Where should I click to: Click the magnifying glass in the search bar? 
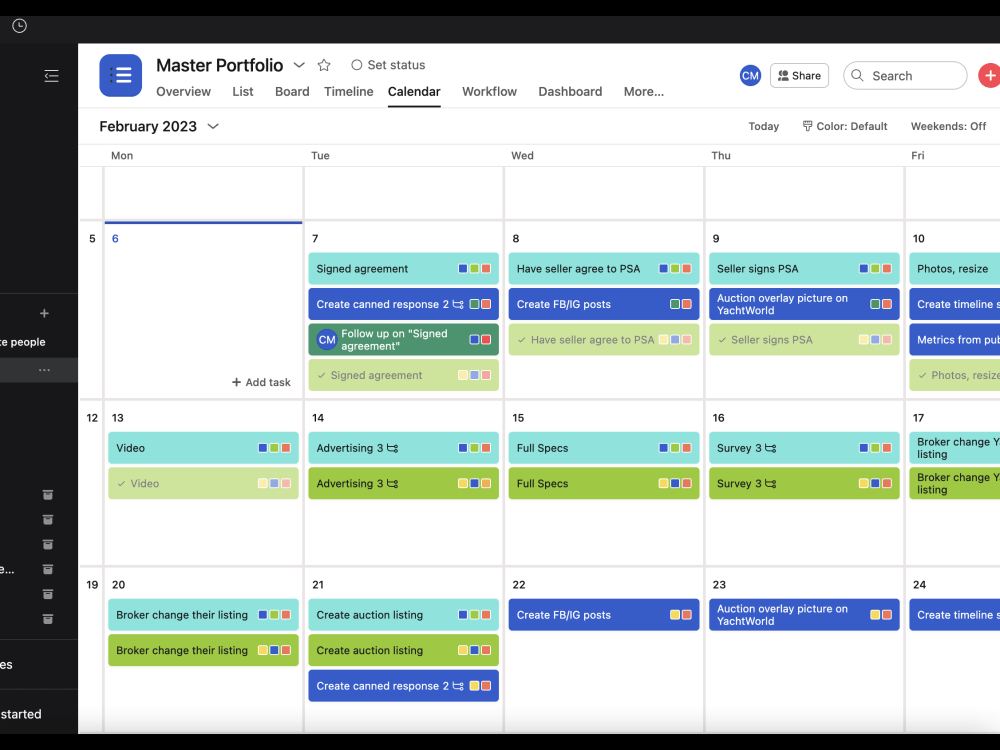point(857,76)
